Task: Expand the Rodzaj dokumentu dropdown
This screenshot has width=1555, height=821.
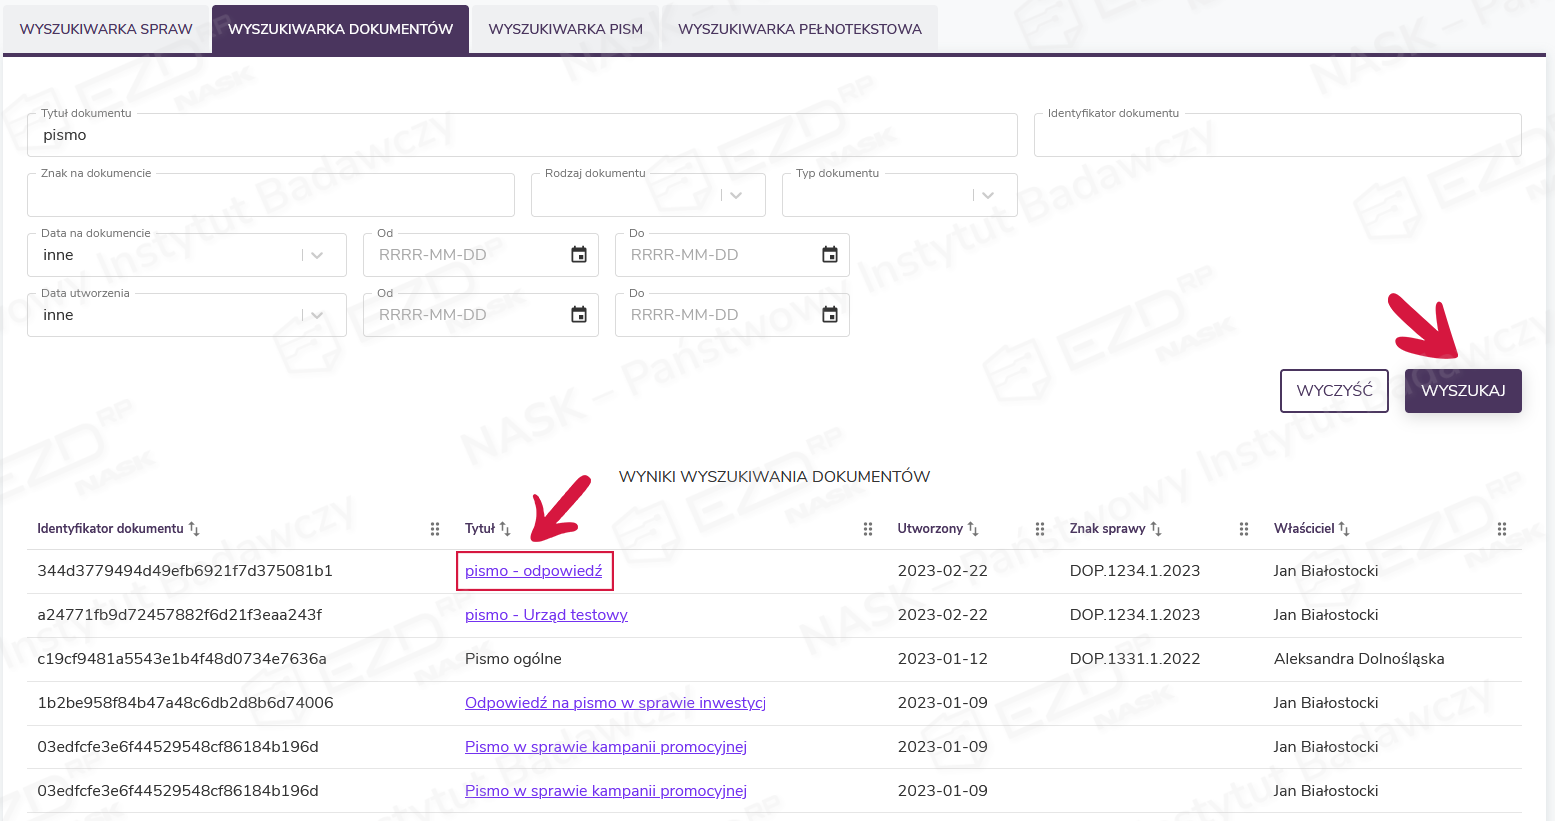Action: point(736,195)
